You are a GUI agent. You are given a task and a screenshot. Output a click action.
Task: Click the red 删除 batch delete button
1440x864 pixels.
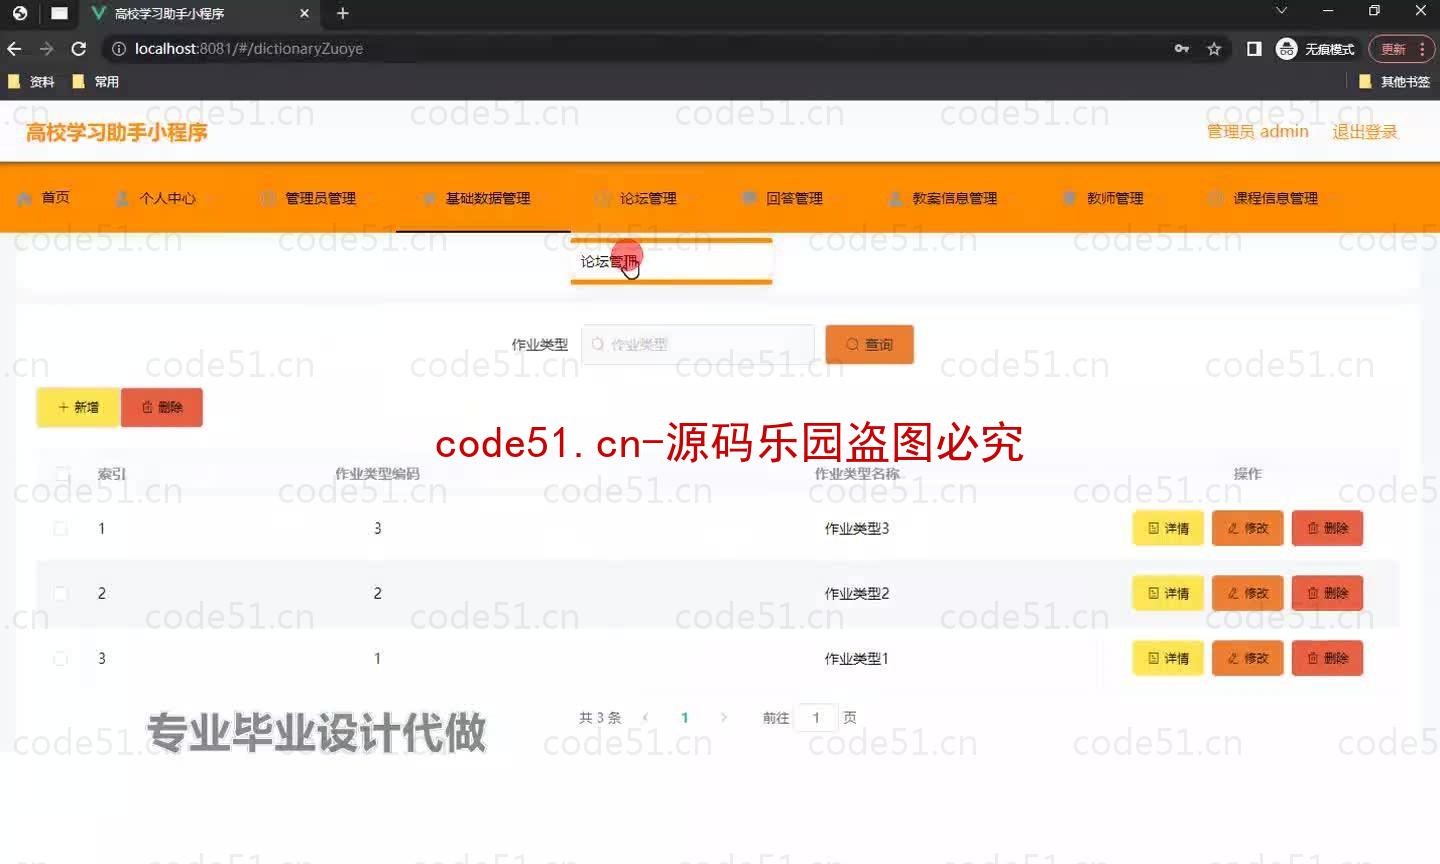click(162, 407)
